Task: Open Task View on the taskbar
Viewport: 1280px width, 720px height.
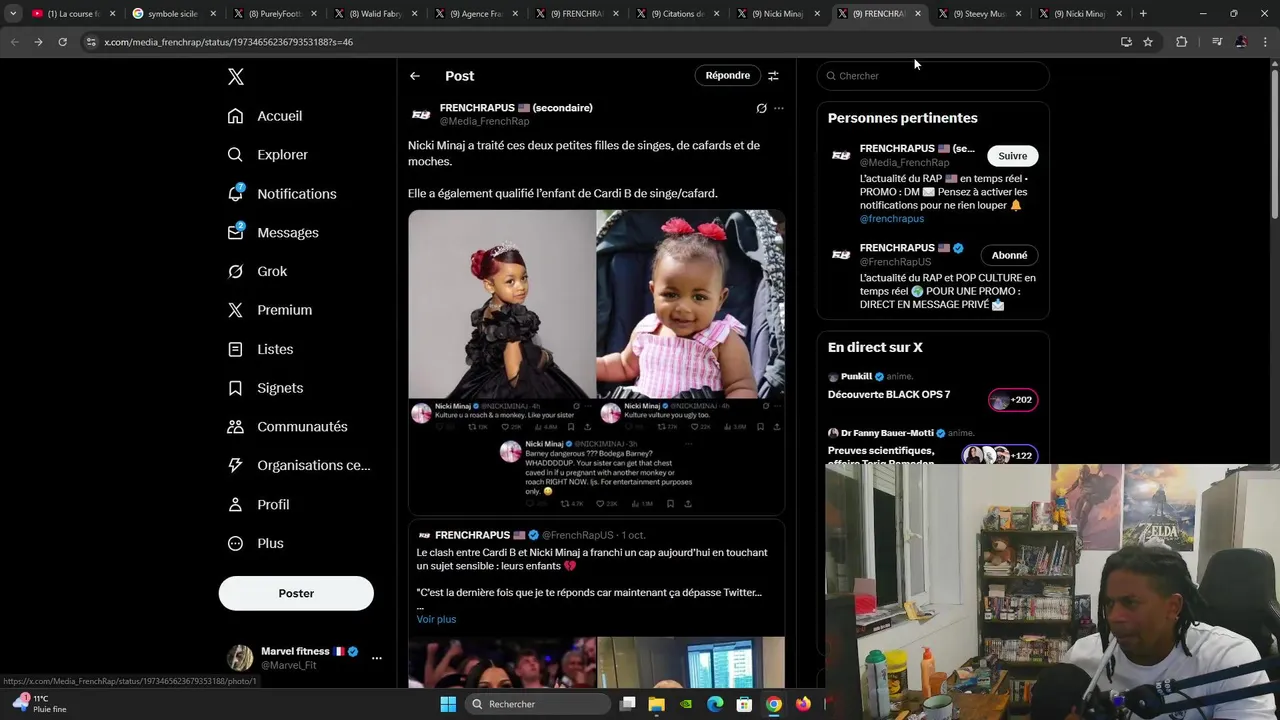Action: (x=628, y=704)
